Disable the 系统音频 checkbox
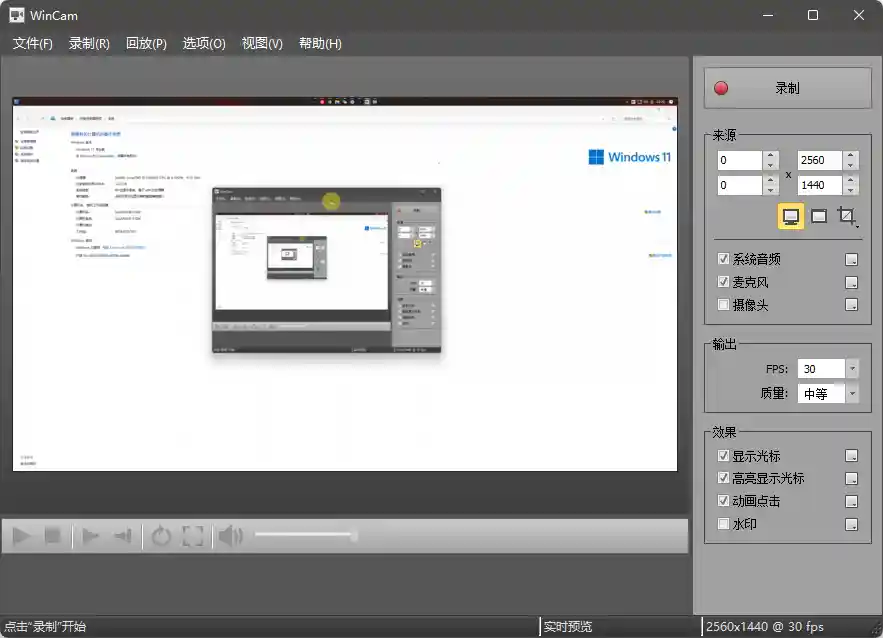This screenshot has height=638, width=883. pos(725,258)
